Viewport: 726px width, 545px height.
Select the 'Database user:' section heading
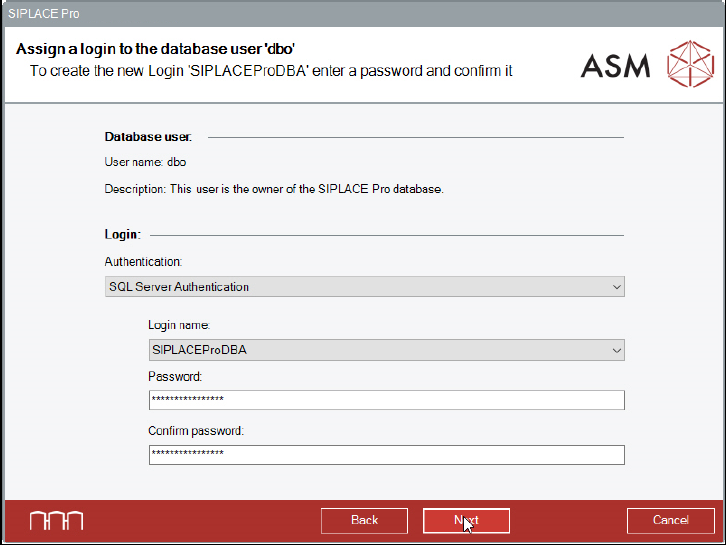tap(148, 136)
